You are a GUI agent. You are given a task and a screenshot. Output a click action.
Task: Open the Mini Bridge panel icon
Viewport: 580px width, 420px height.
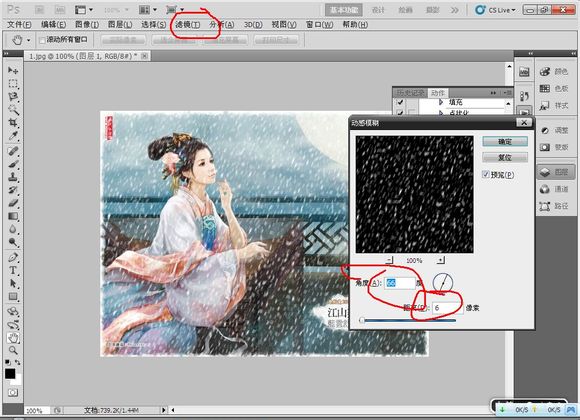524,72
